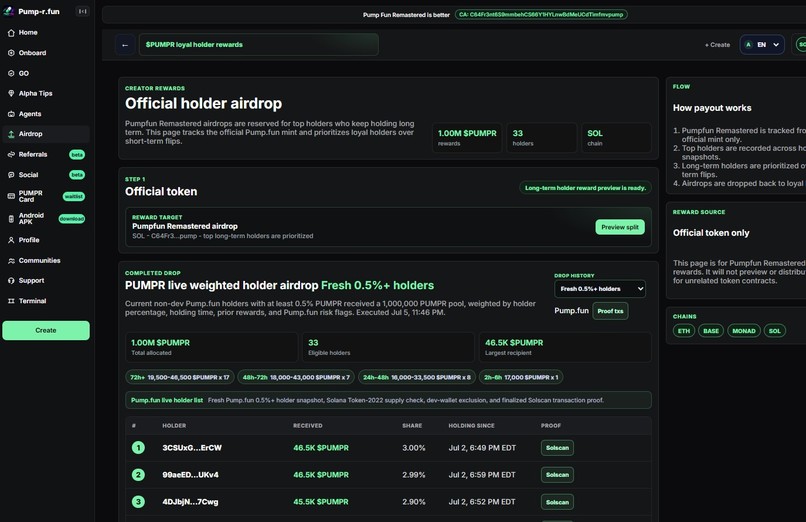The height and width of the screenshot is (522, 806).
Task: Click the 2h-6h tier pill
Action: (x=521, y=377)
